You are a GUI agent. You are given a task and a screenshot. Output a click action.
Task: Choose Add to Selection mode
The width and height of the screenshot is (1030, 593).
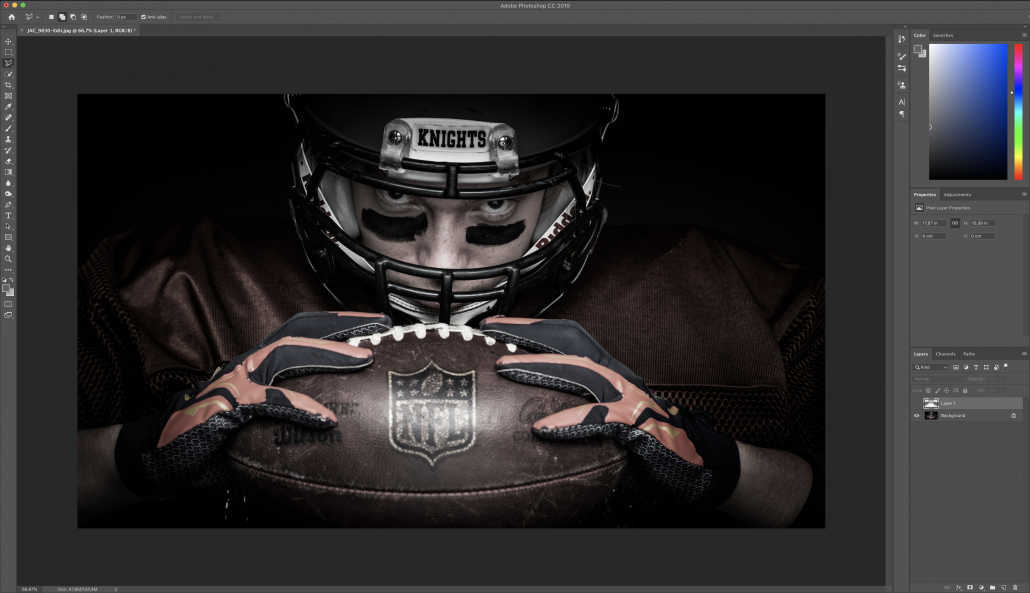click(62, 17)
